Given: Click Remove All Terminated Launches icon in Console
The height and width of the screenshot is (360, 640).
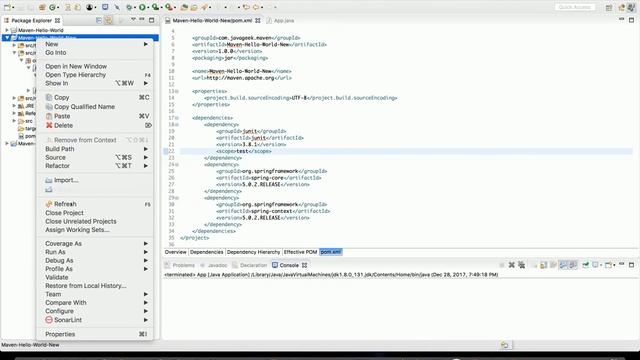Looking at the screenshot, I should 521,265.
